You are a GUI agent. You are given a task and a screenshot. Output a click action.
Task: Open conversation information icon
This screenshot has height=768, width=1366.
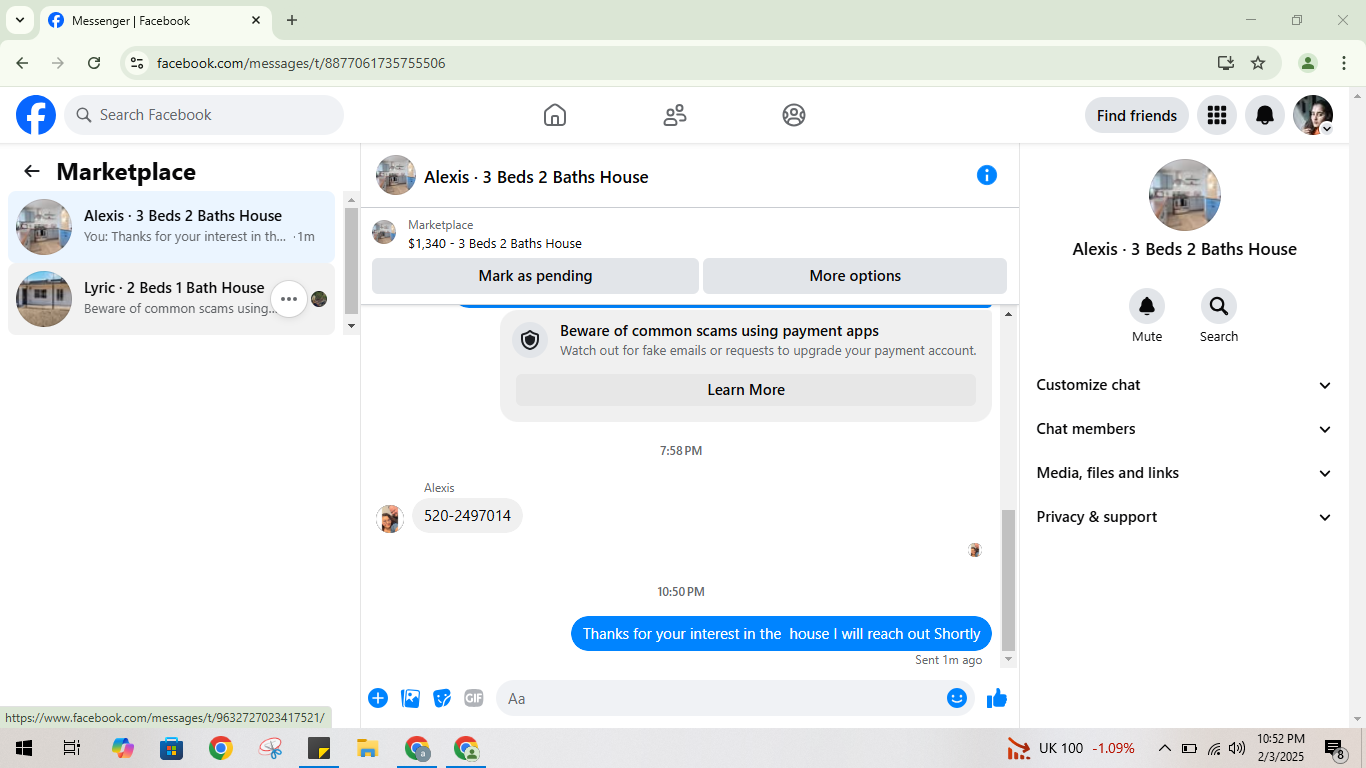(987, 175)
